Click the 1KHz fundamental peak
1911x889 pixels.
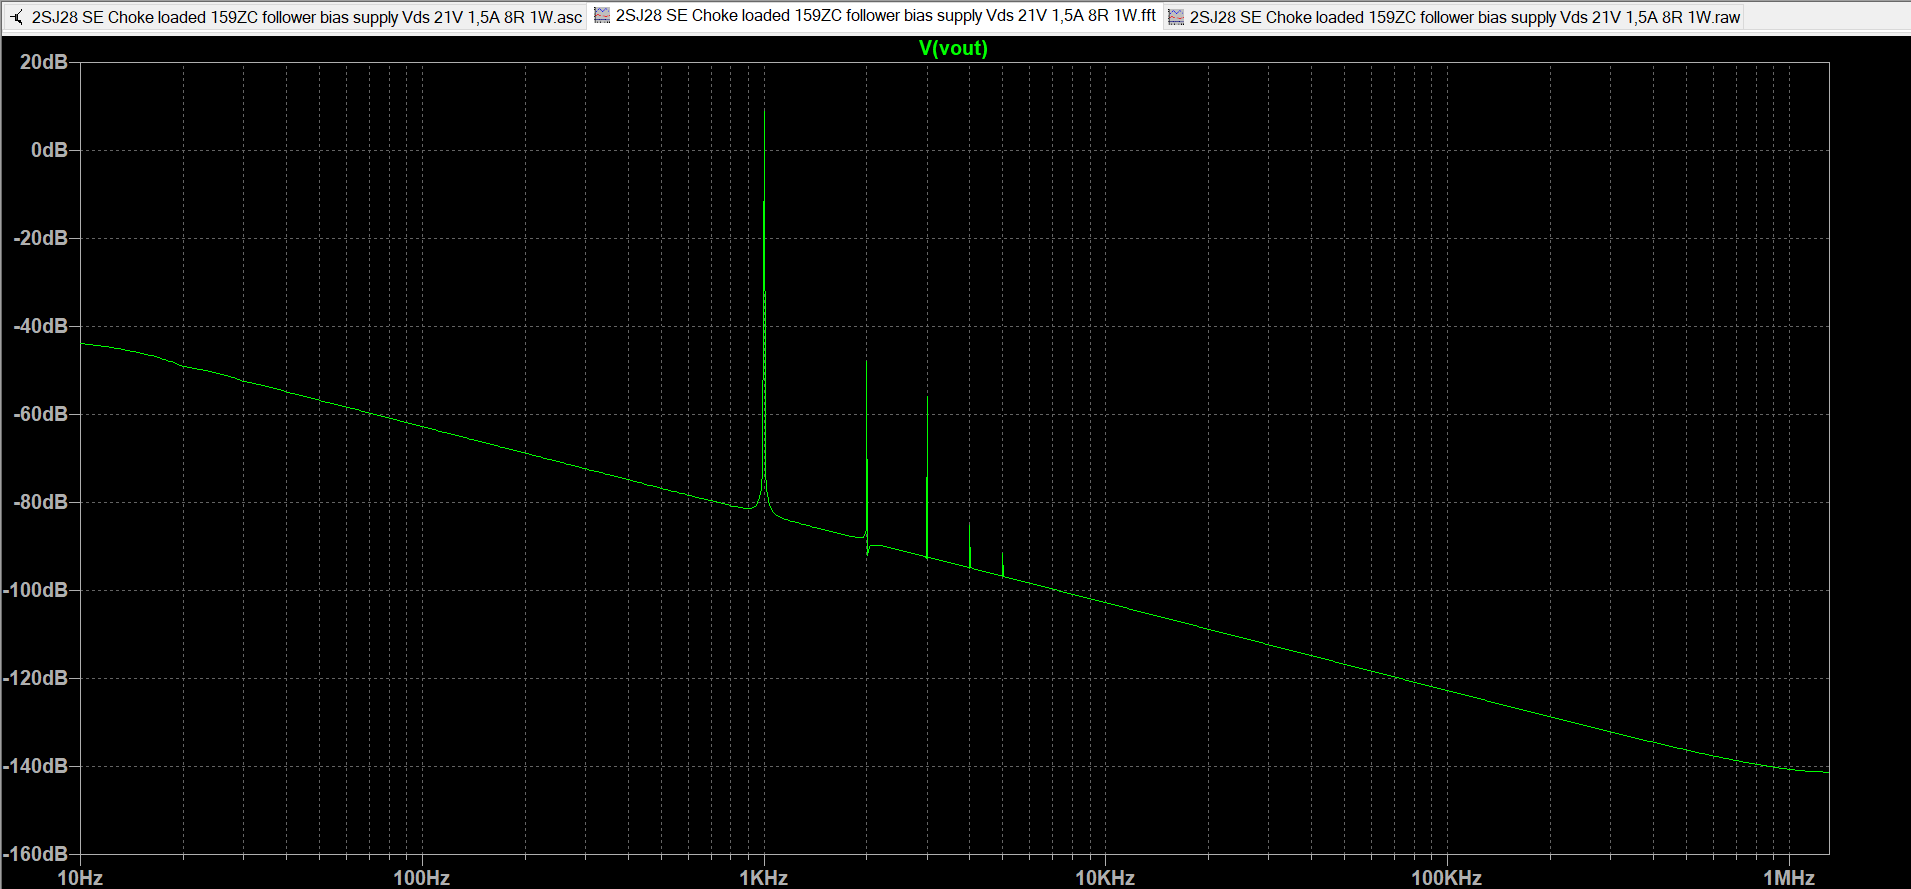click(x=765, y=300)
